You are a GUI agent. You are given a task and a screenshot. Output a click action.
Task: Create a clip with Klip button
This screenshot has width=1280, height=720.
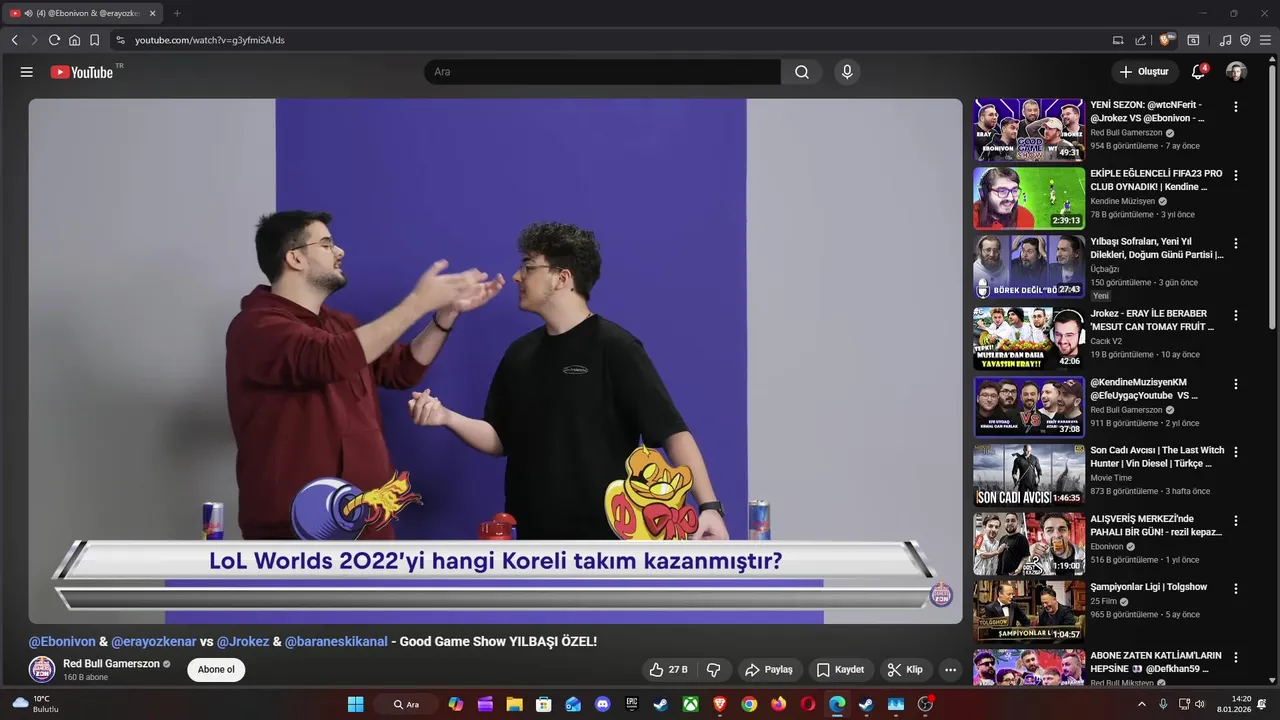906,669
